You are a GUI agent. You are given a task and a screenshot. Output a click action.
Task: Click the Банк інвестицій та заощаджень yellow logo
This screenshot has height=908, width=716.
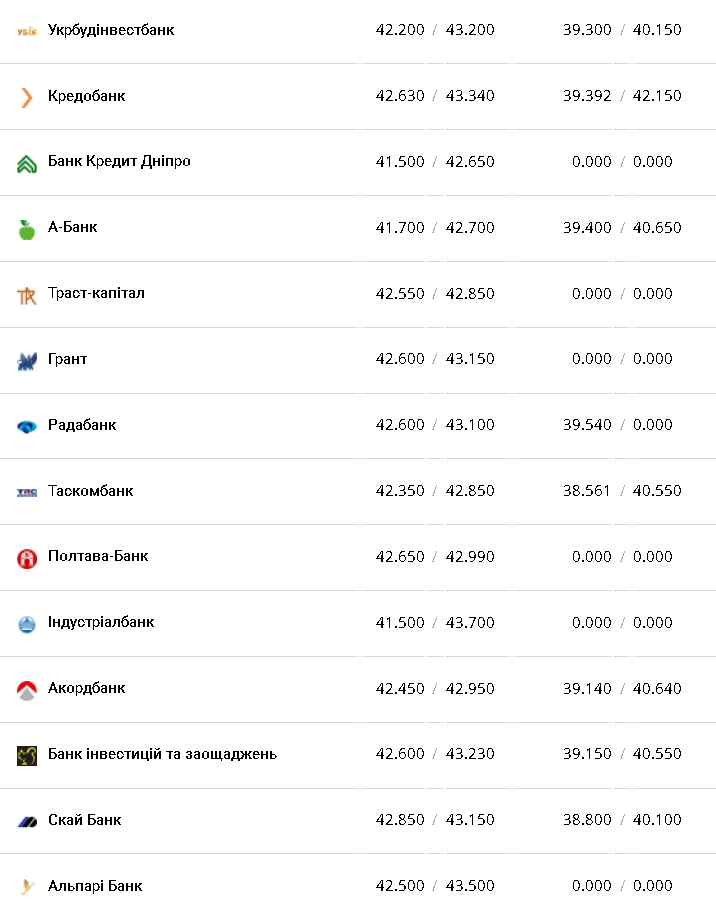coord(27,756)
